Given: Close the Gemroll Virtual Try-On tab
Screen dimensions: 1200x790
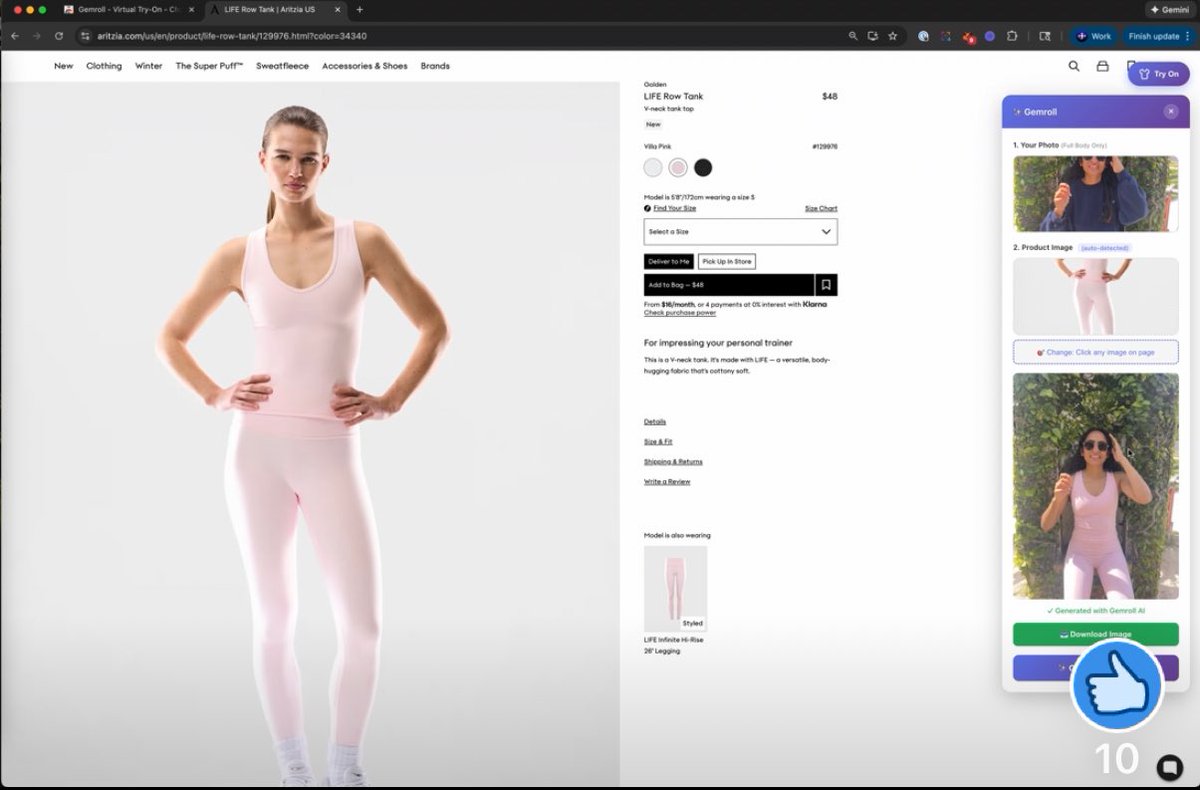Looking at the screenshot, I should (x=191, y=9).
